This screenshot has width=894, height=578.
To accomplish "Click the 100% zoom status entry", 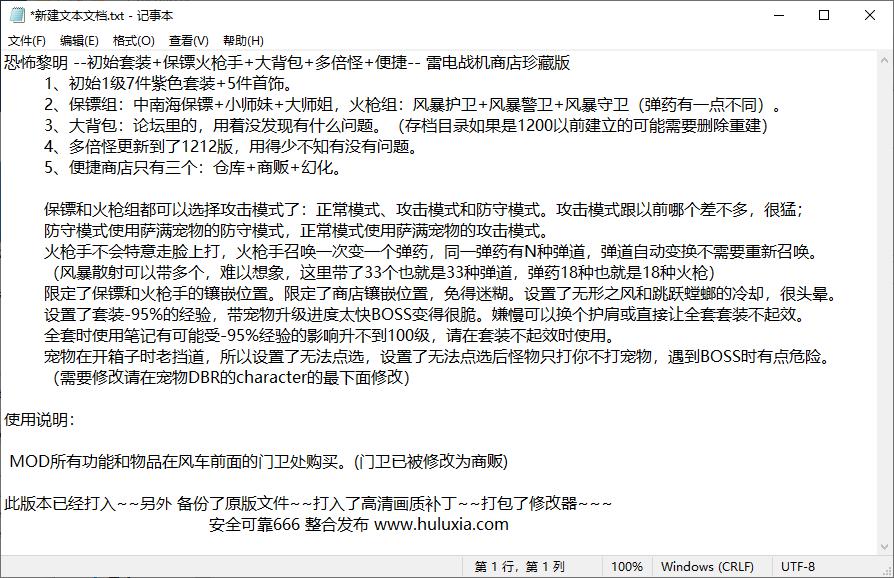I will [627, 567].
